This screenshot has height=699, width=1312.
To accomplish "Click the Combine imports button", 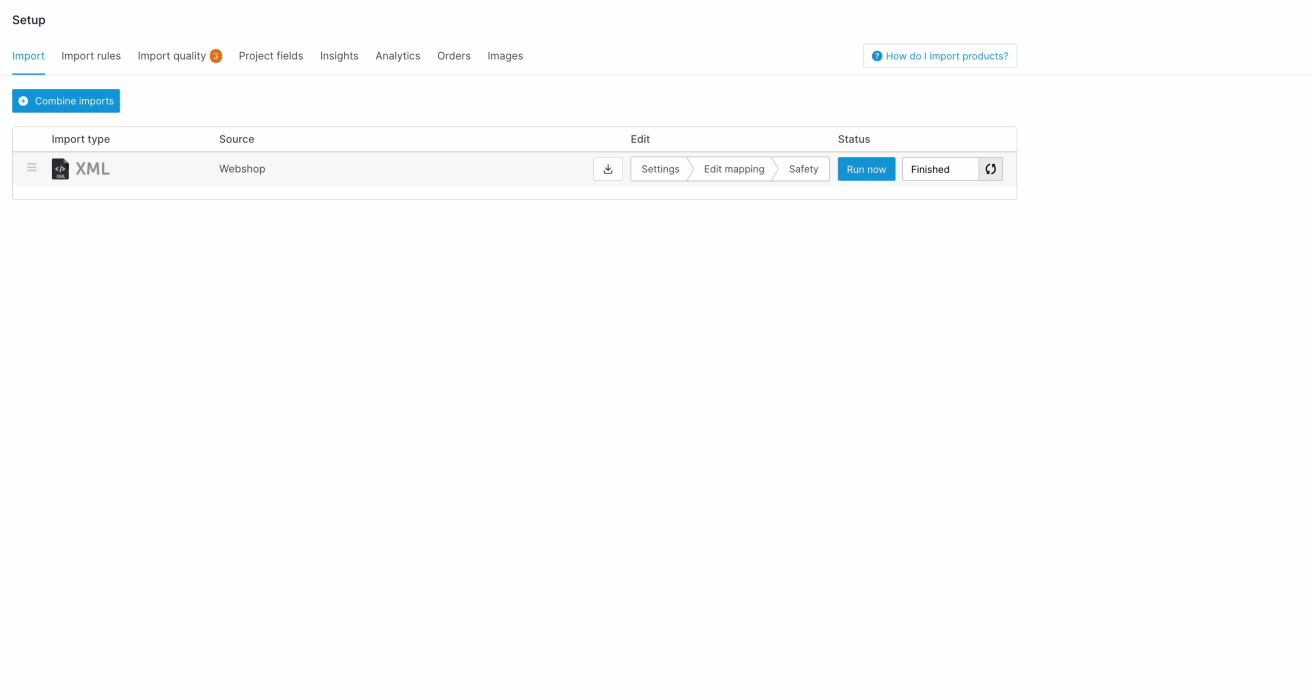I will (x=66, y=101).
